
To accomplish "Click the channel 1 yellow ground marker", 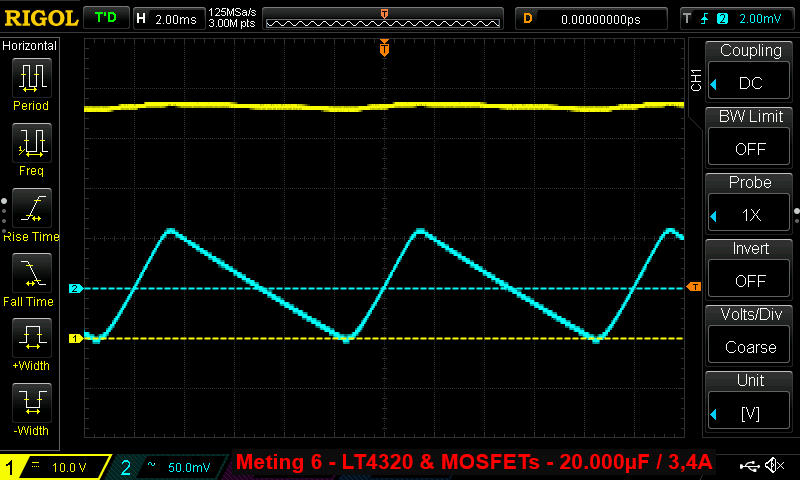I will coord(76,339).
